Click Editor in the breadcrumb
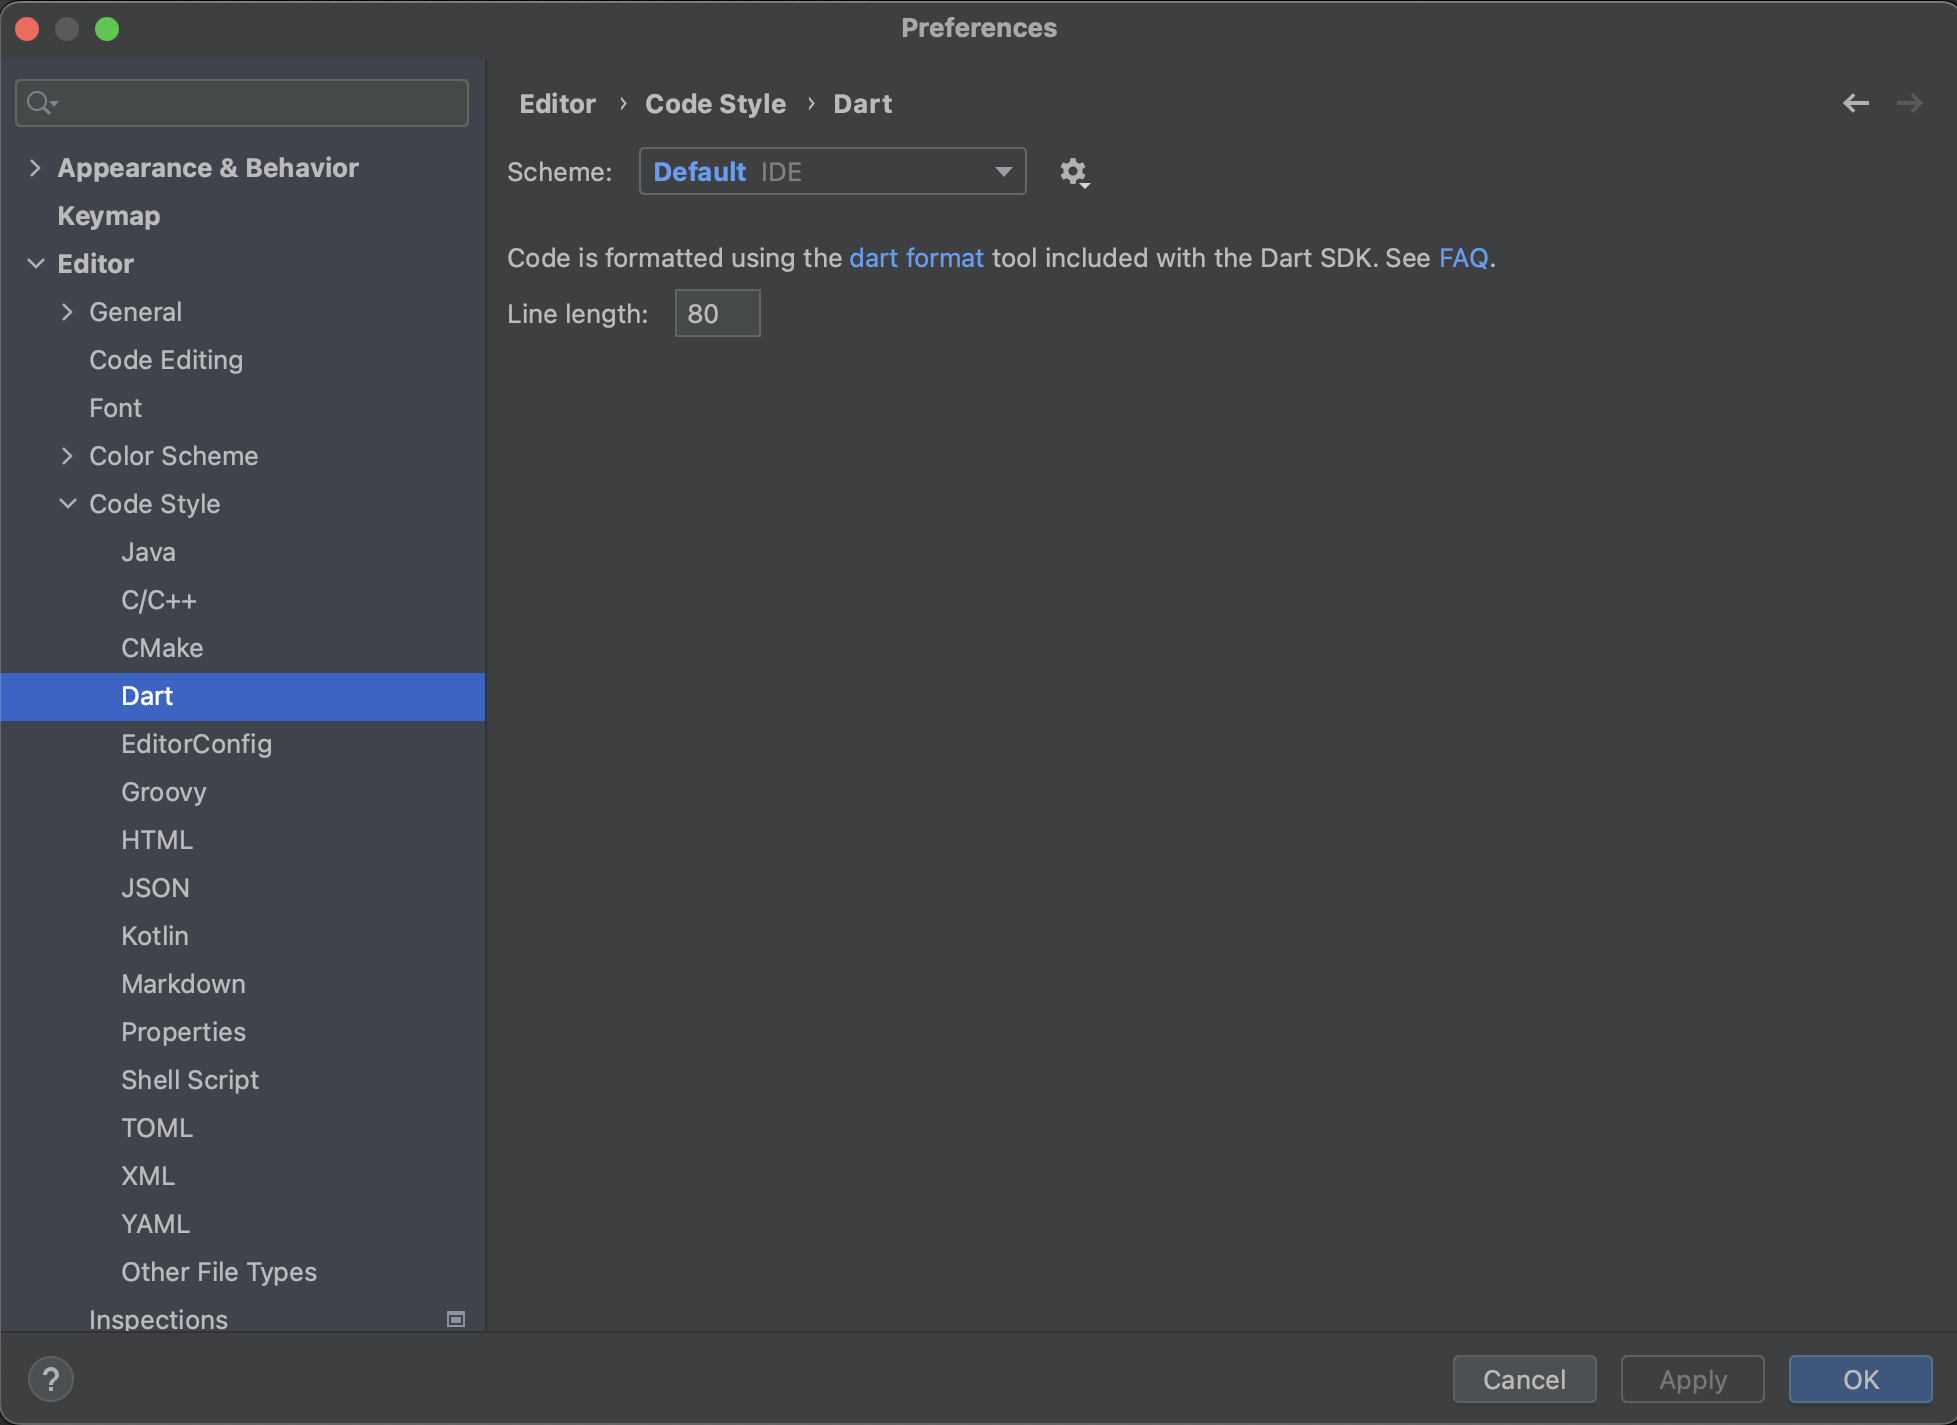Image resolution: width=1957 pixels, height=1425 pixels. tap(557, 104)
